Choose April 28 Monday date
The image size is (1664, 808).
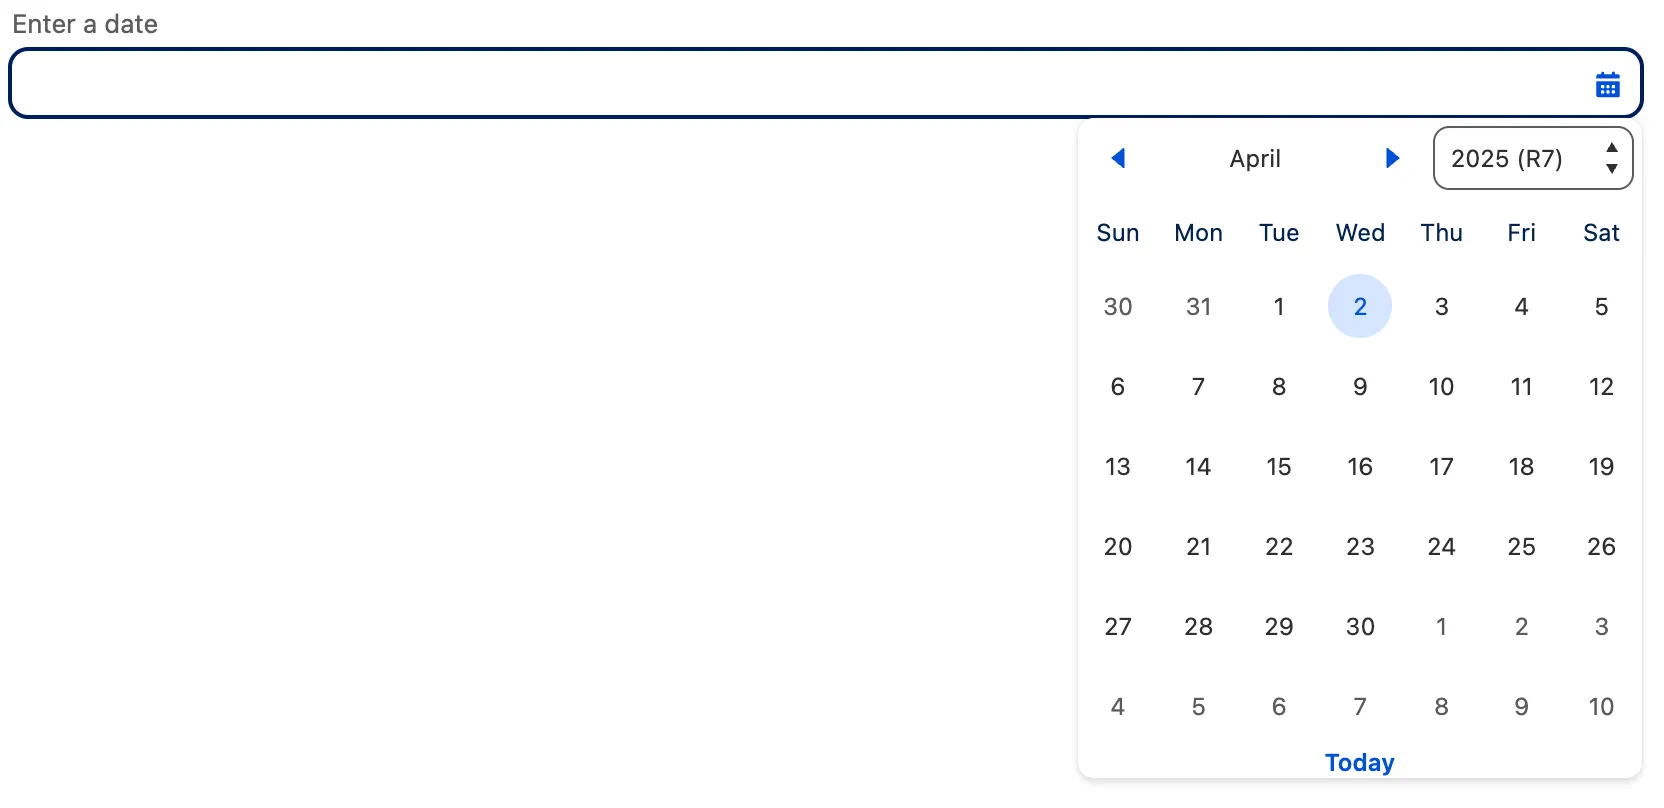(x=1198, y=626)
